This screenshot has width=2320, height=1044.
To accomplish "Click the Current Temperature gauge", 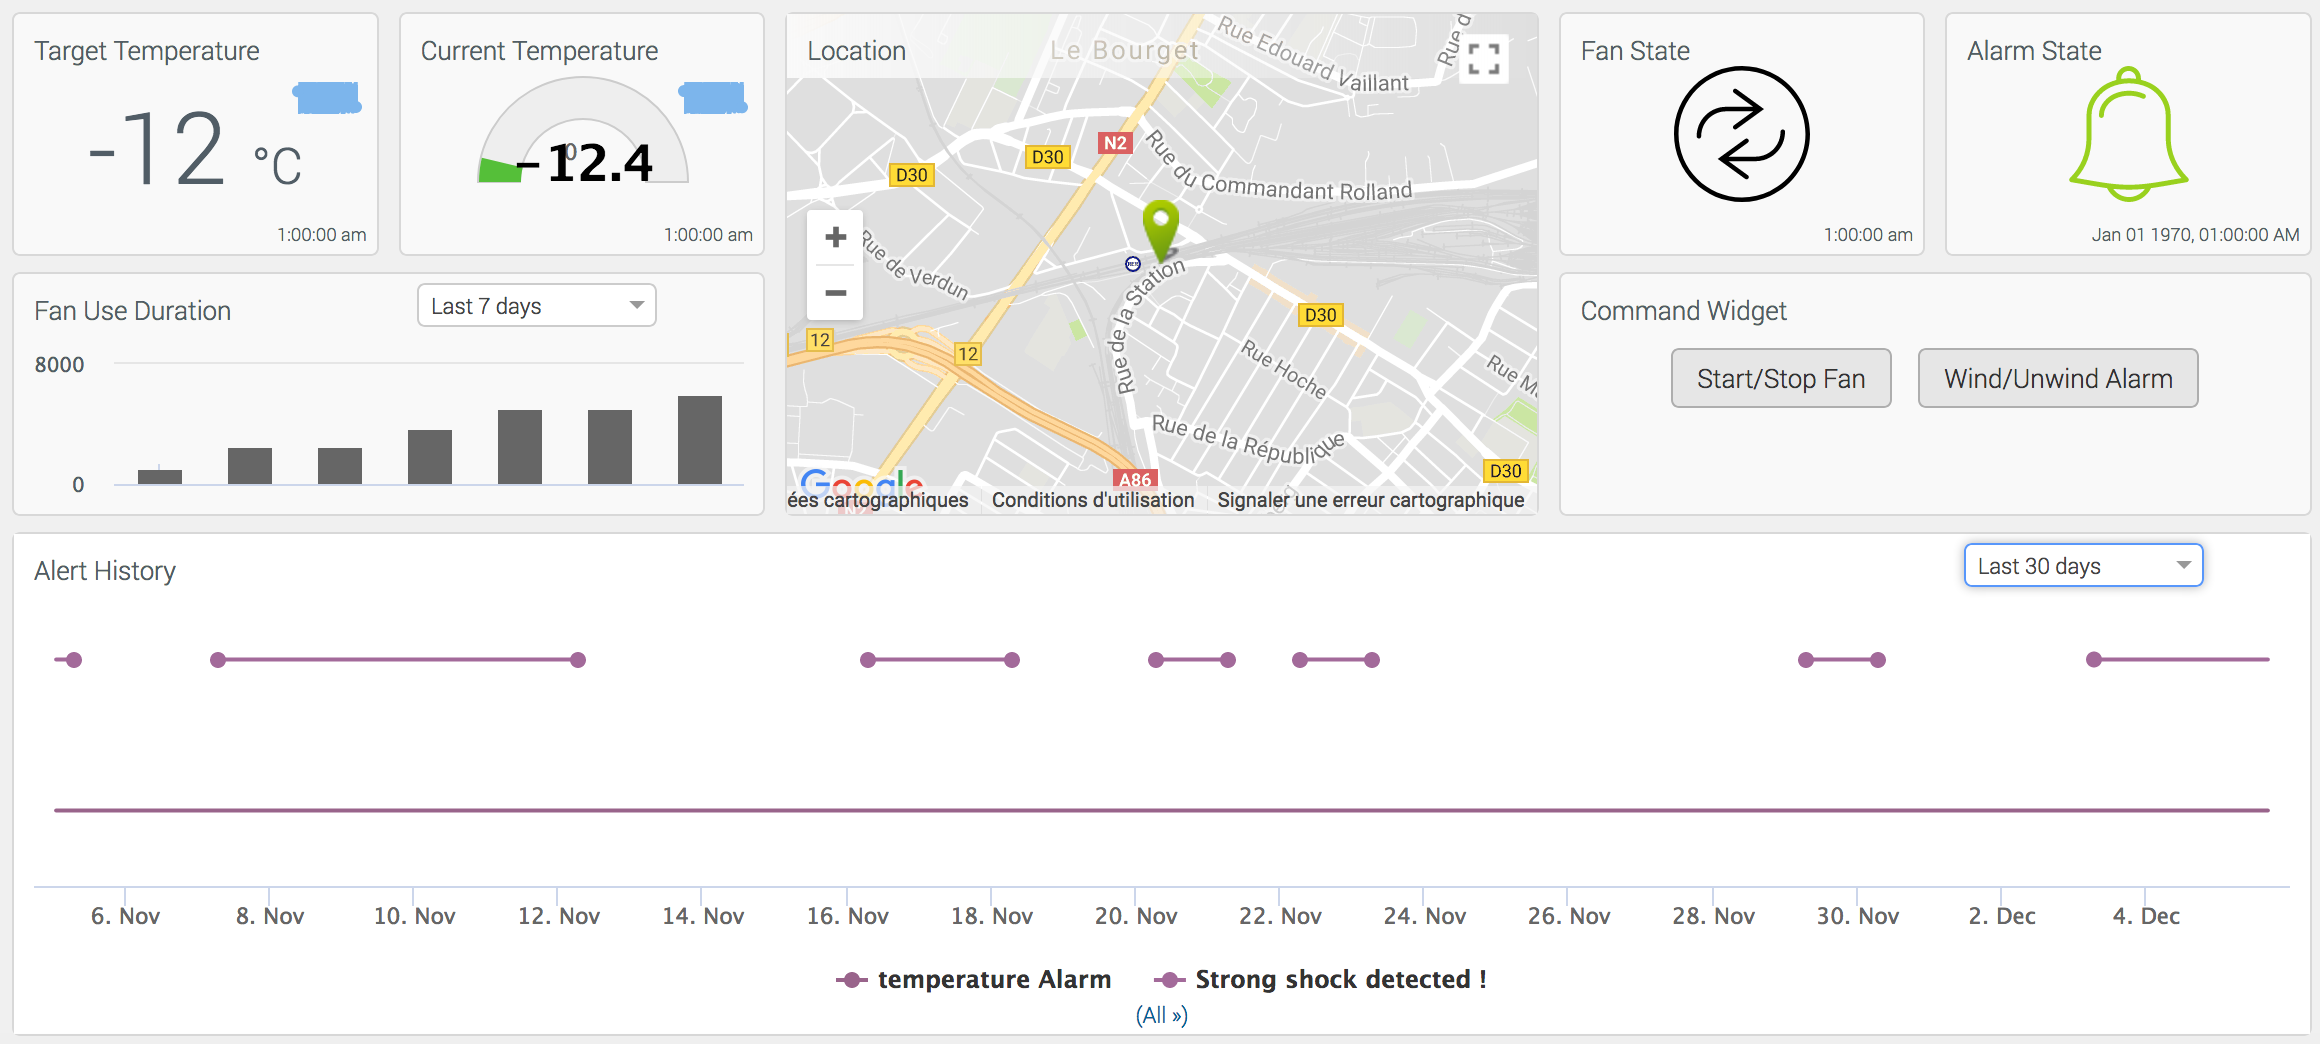I will (583, 140).
